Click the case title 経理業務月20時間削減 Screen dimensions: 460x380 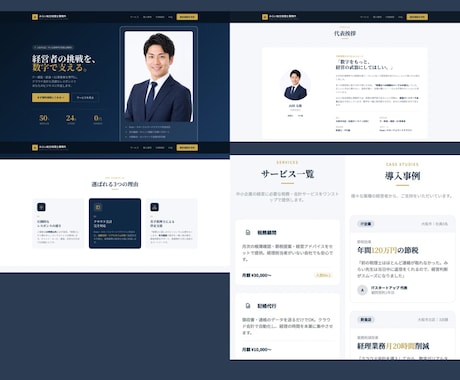pos(393,346)
